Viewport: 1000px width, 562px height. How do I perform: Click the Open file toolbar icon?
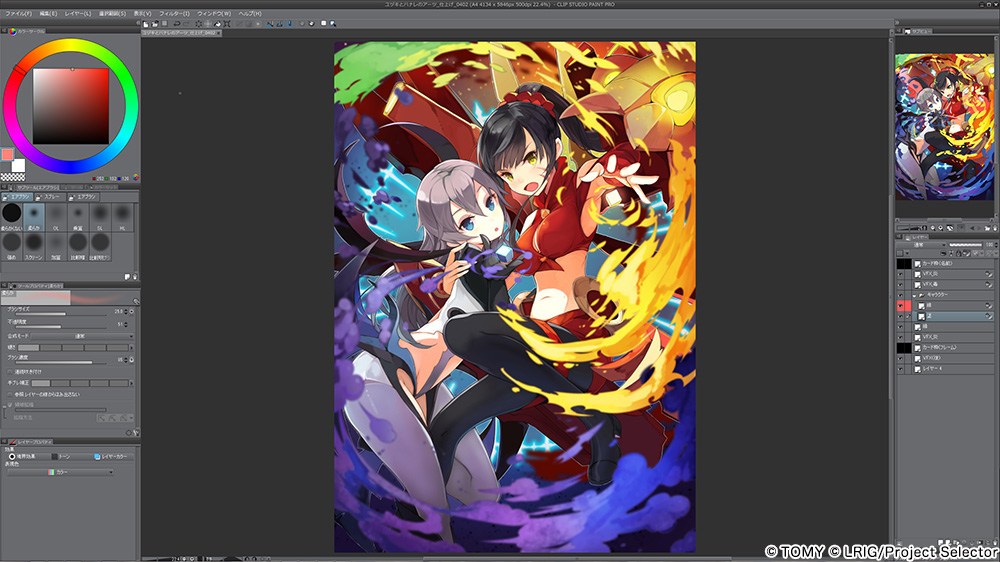155,24
